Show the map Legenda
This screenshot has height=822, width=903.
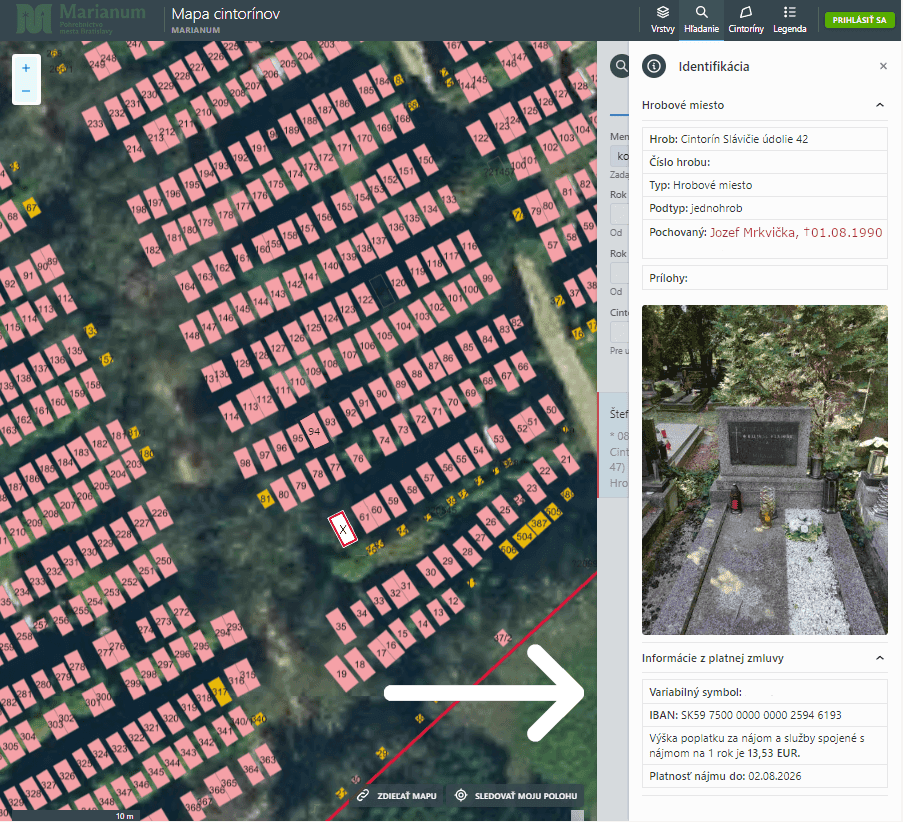point(790,19)
